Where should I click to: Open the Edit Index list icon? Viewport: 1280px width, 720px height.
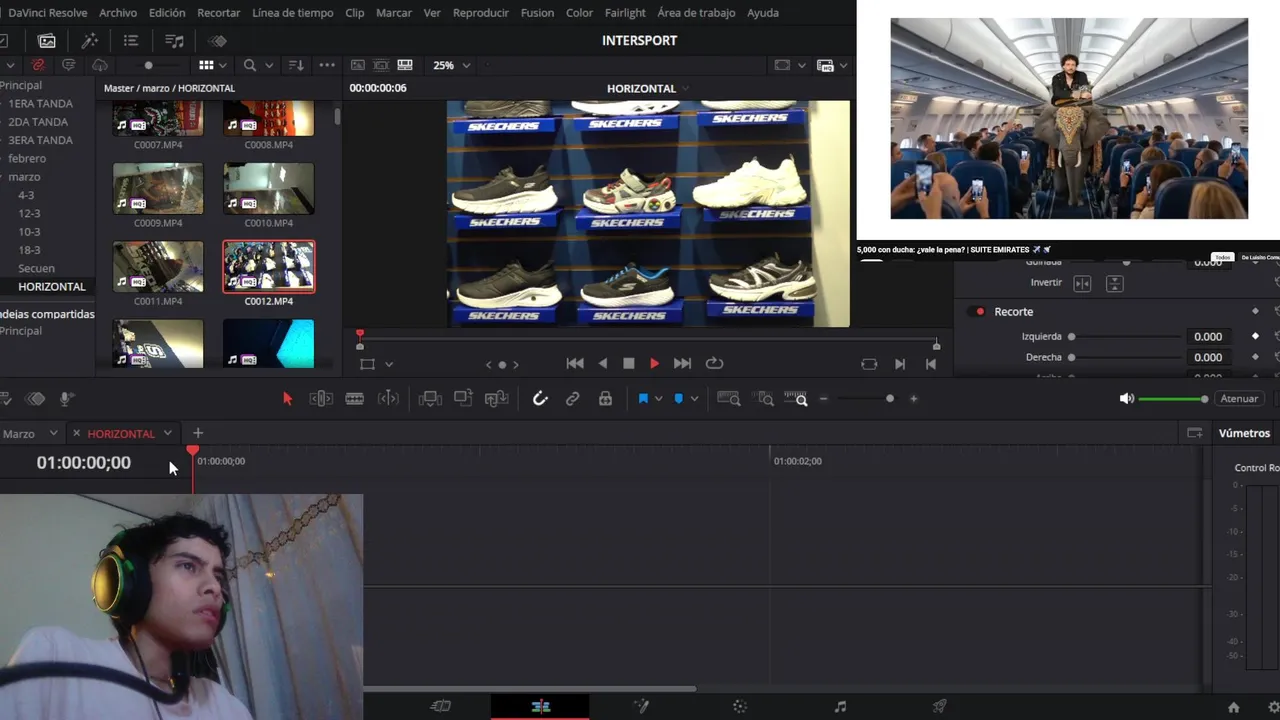pyautogui.click(x=131, y=41)
